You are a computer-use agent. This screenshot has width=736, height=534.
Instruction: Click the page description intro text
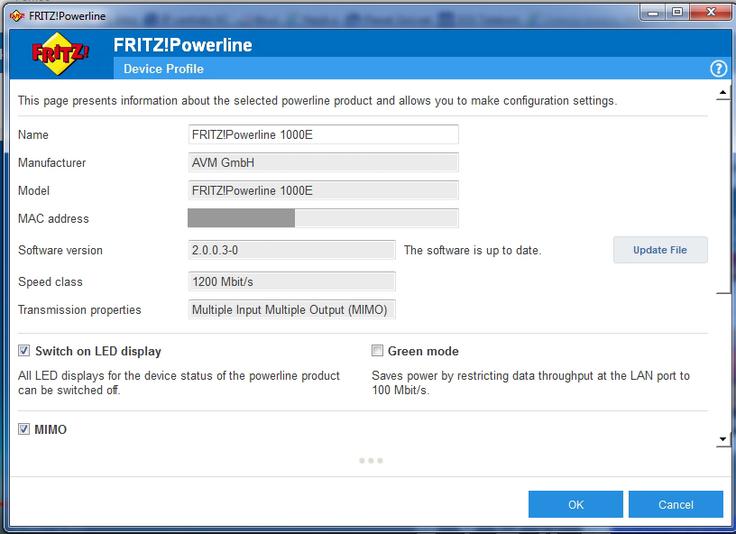tap(317, 101)
